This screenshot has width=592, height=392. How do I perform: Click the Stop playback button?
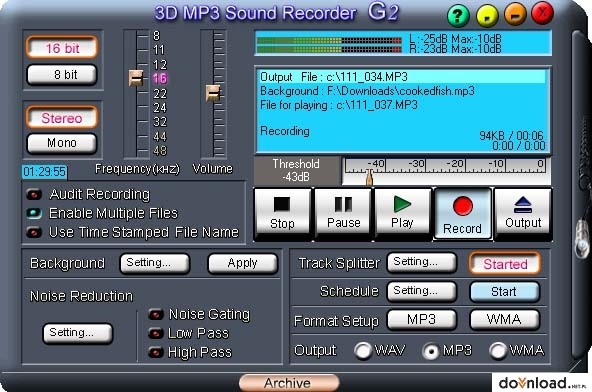(282, 214)
